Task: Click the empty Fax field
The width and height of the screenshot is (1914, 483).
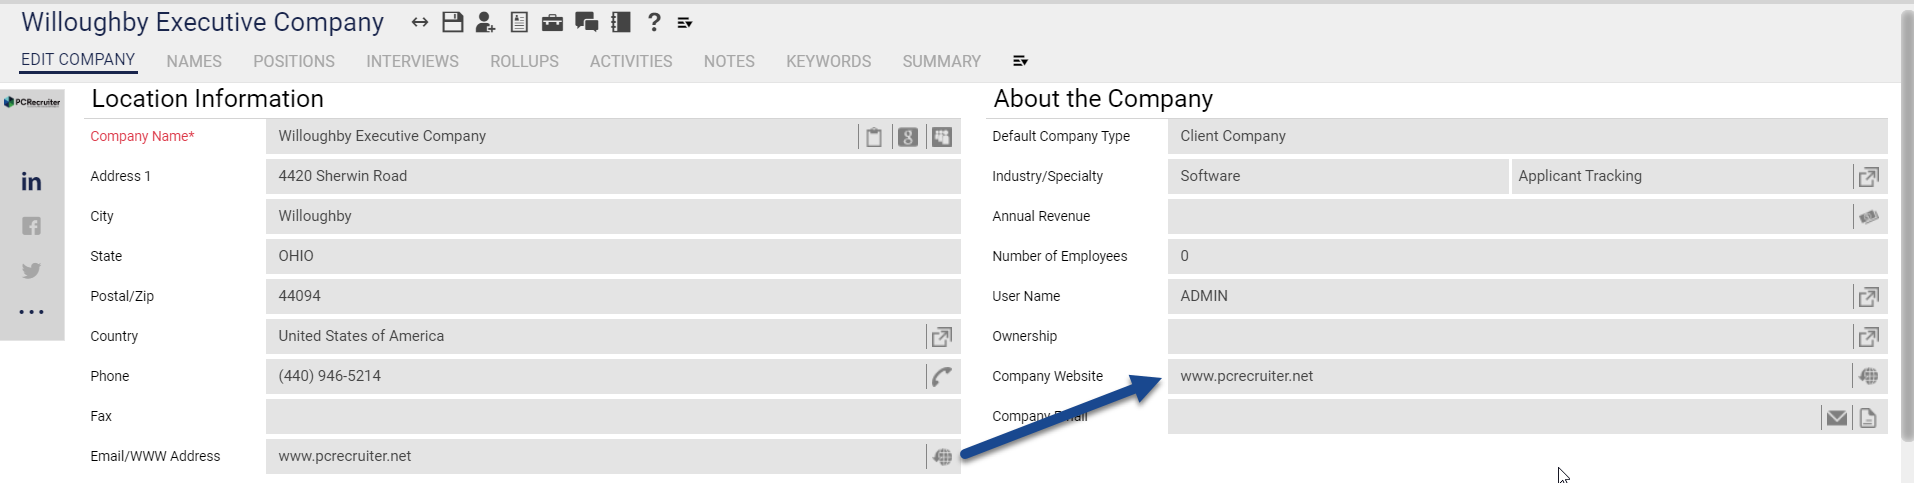Action: point(613,416)
